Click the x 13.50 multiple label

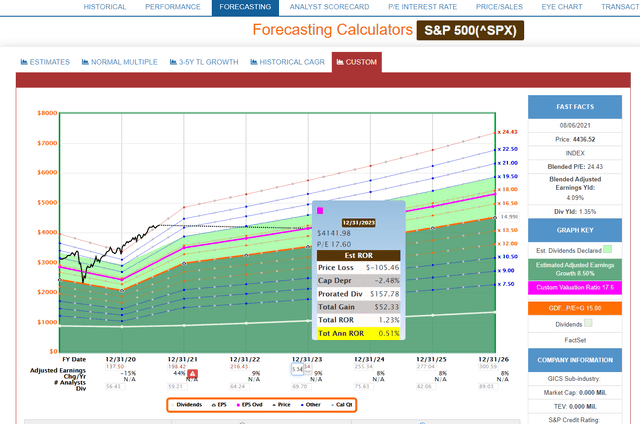(x=508, y=230)
